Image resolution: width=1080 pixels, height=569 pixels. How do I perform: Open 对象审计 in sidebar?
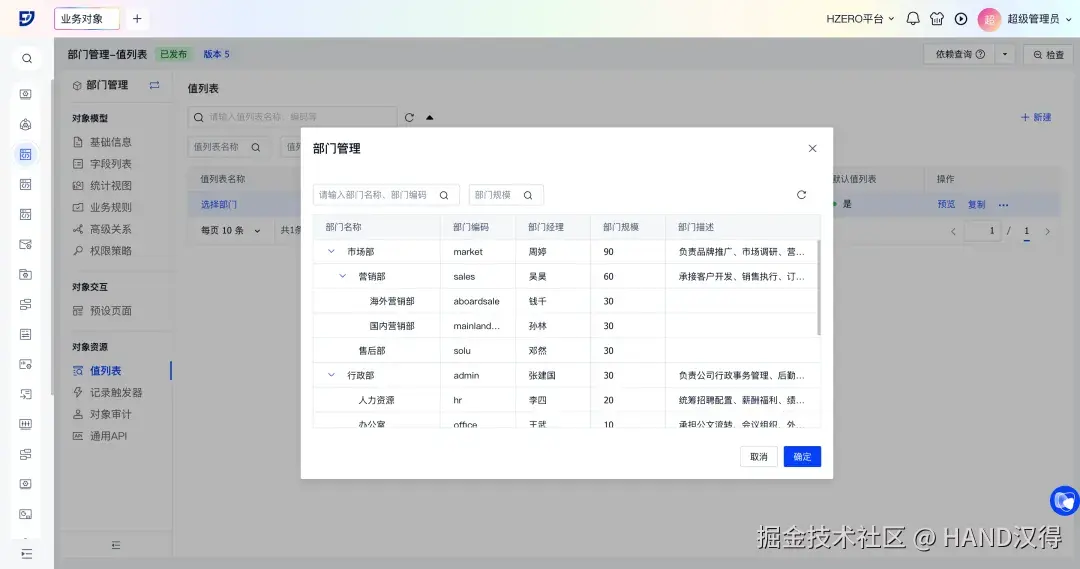pos(102,414)
